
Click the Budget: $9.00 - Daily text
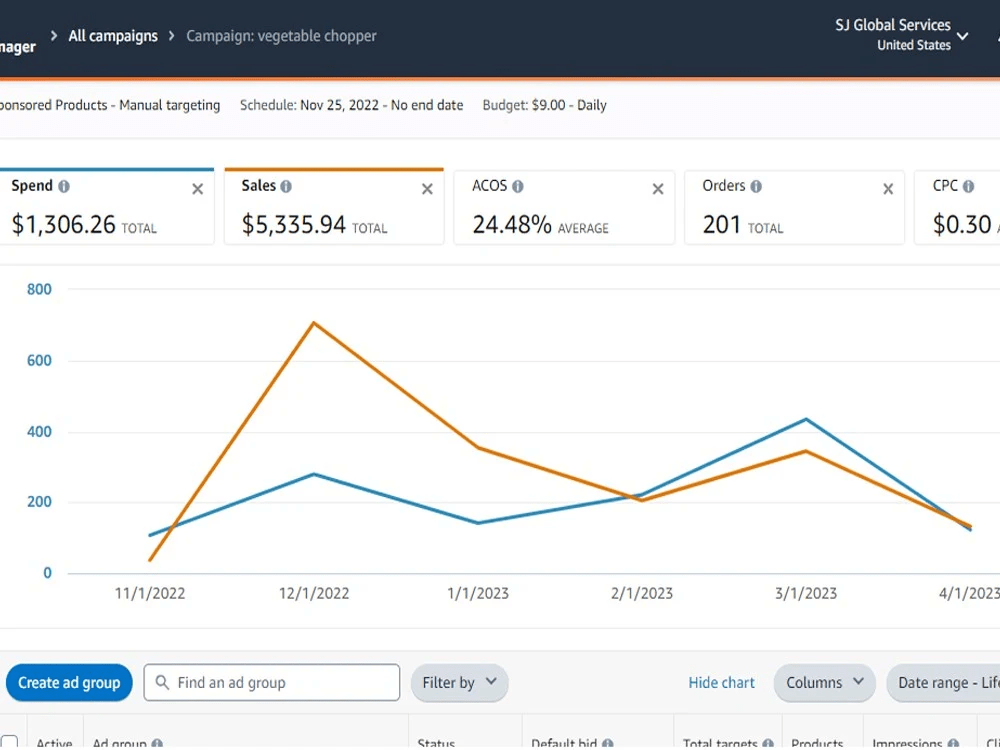544,105
